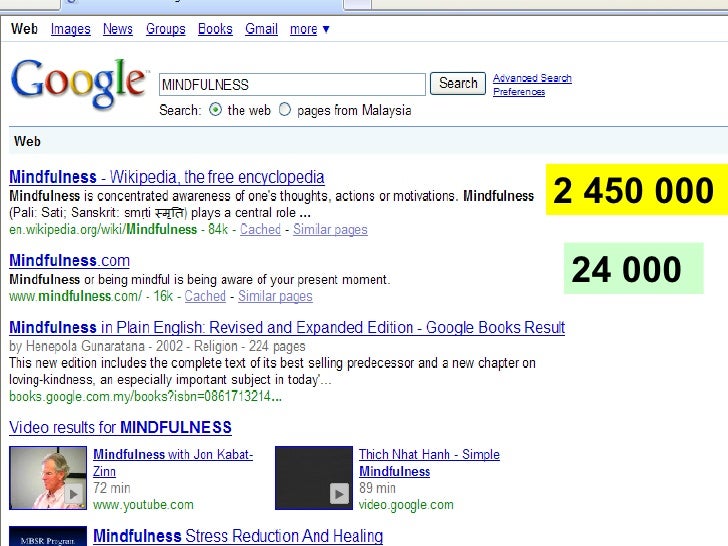Switch to News search
This screenshot has height=546, width=728.
(x=117, y=29)
